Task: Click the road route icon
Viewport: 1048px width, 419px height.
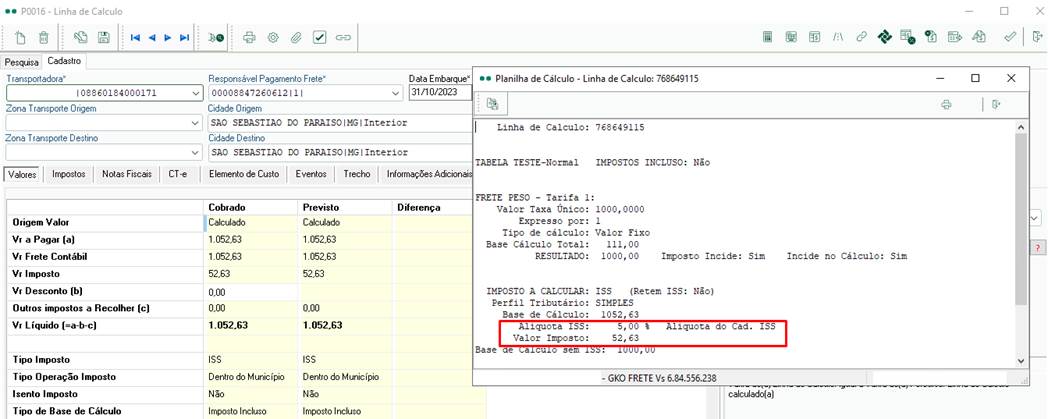Action: [x=837, y=37]
